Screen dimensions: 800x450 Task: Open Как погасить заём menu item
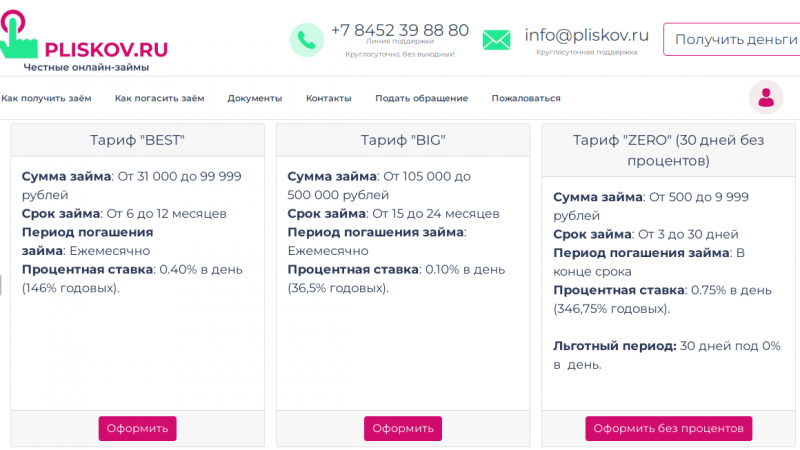(160, 98)
